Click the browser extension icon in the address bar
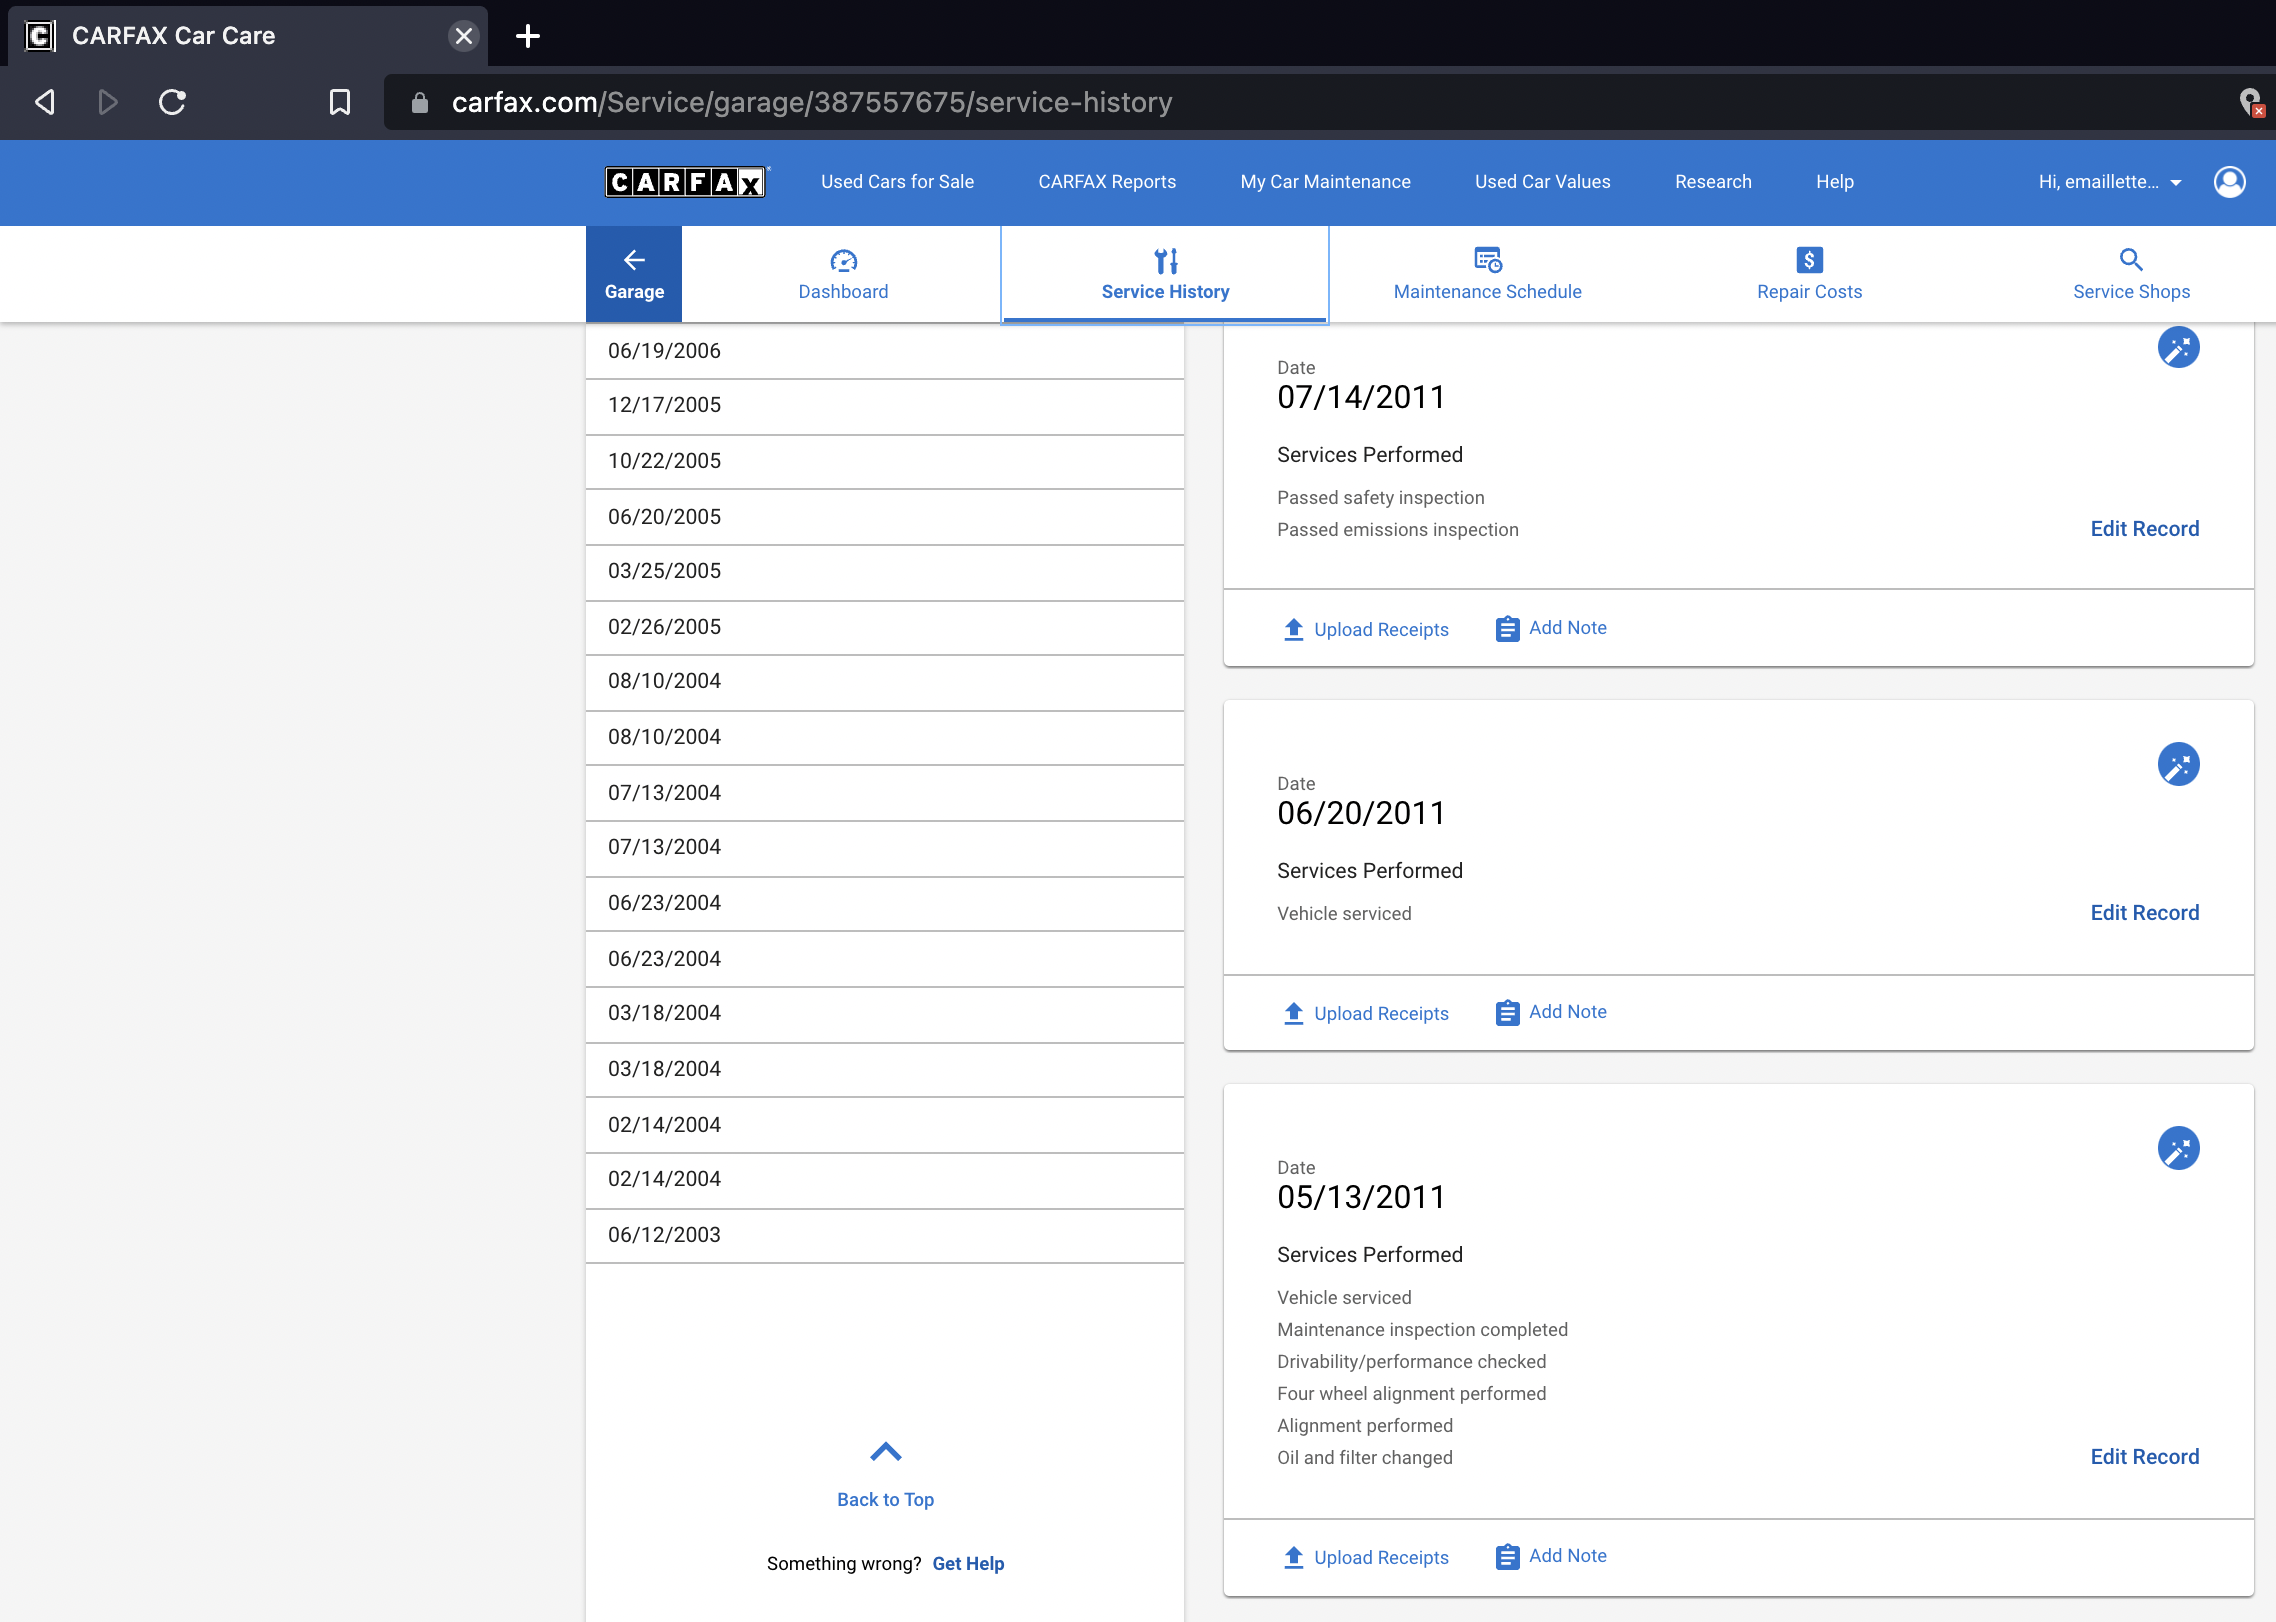 point(2250,102)
